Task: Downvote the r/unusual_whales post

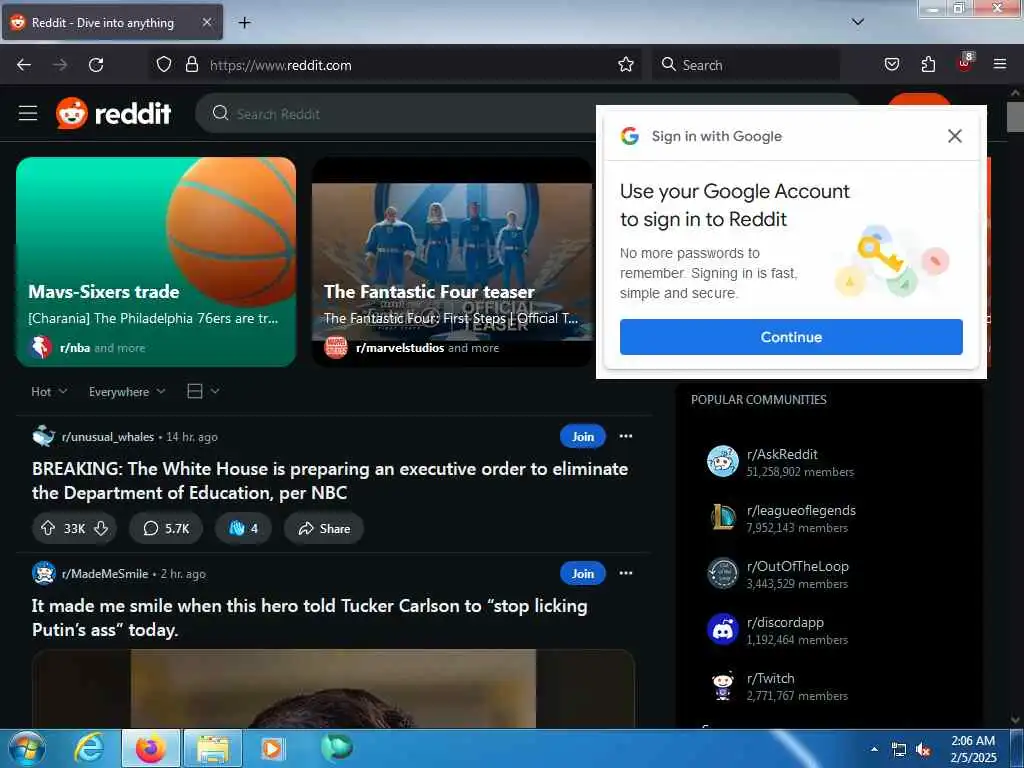Action: pyautogui.click(x=101, y=528)
